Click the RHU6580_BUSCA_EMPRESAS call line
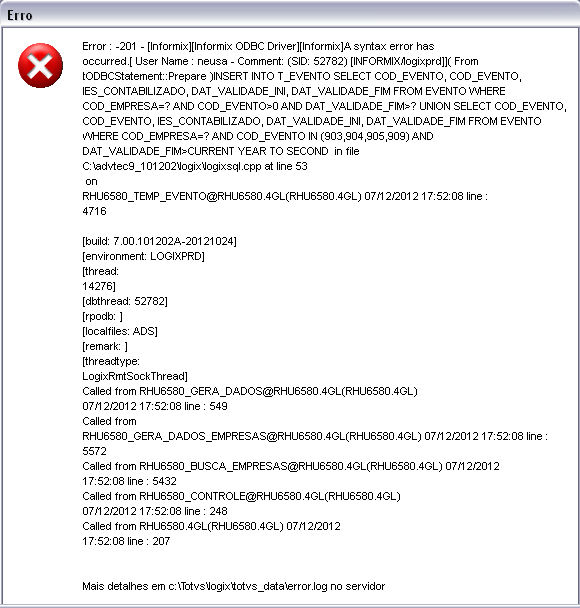580x608 pixels. [291, 466]
